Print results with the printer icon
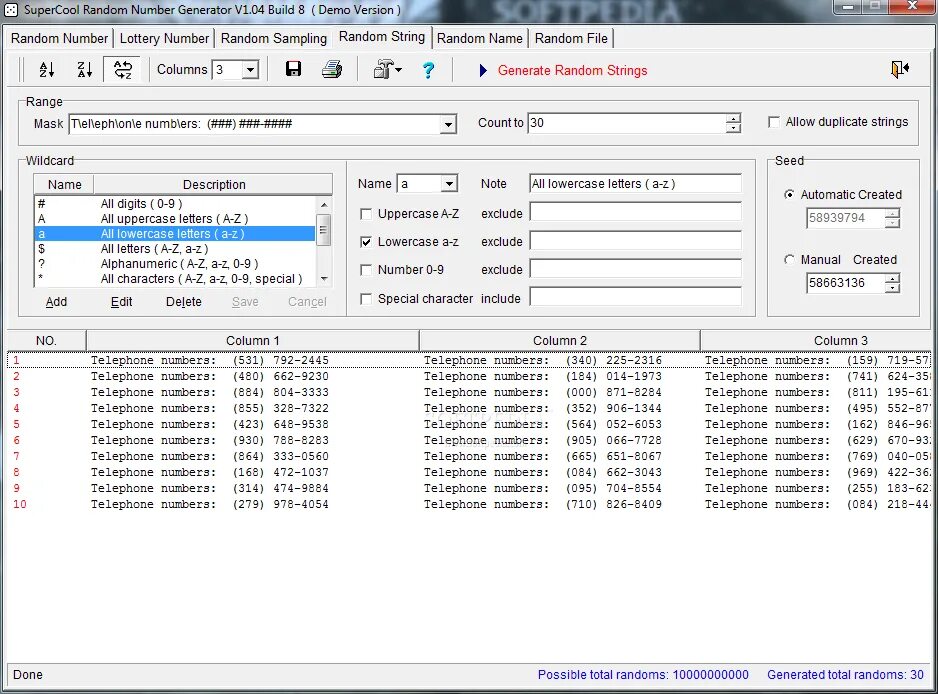 pos(332,69)
